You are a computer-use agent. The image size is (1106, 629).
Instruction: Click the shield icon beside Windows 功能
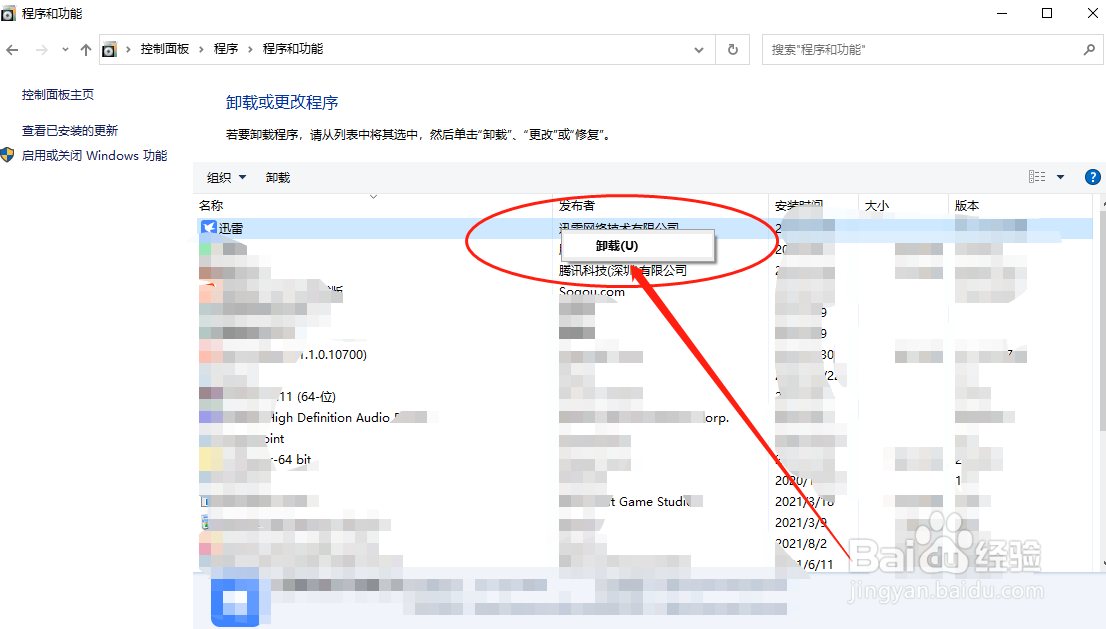(8, 155)
